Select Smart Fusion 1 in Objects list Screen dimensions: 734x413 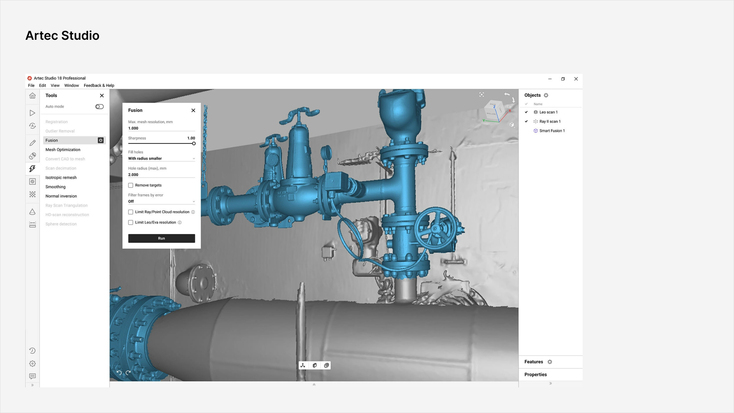click(x=551, y=131)
